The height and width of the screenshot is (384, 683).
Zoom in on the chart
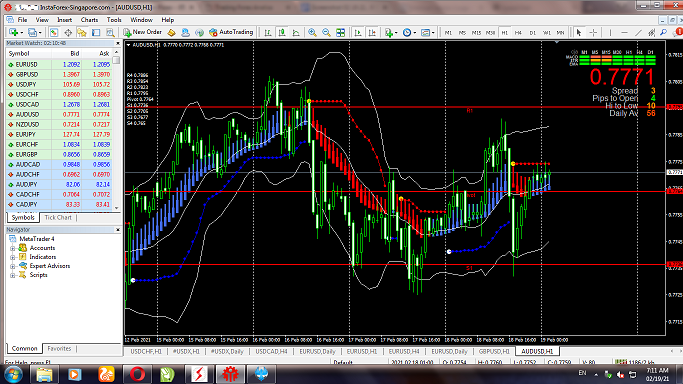(312, 32)
